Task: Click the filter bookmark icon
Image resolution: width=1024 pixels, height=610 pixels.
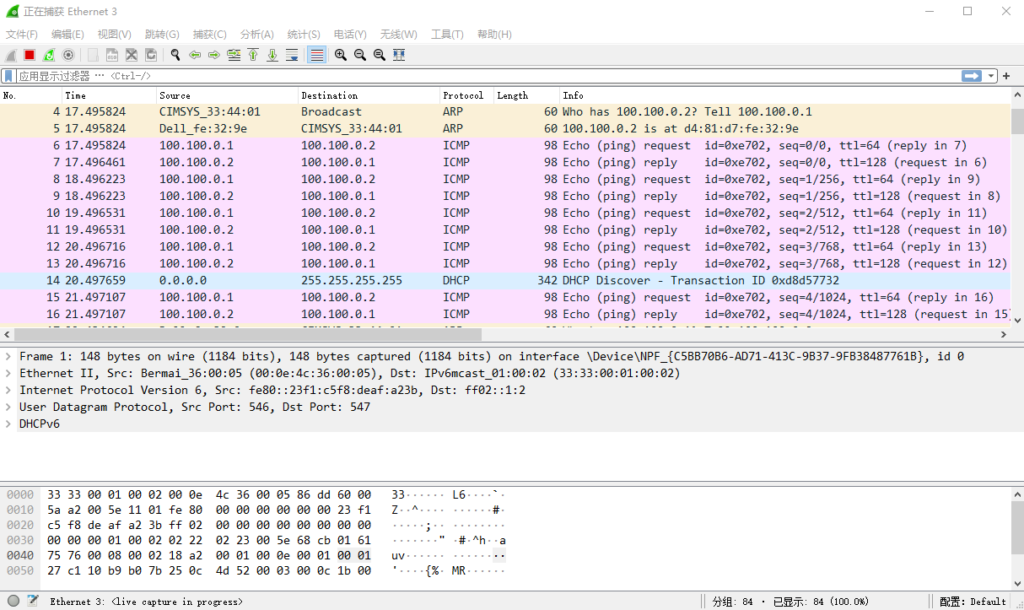Action: (9, 76)
